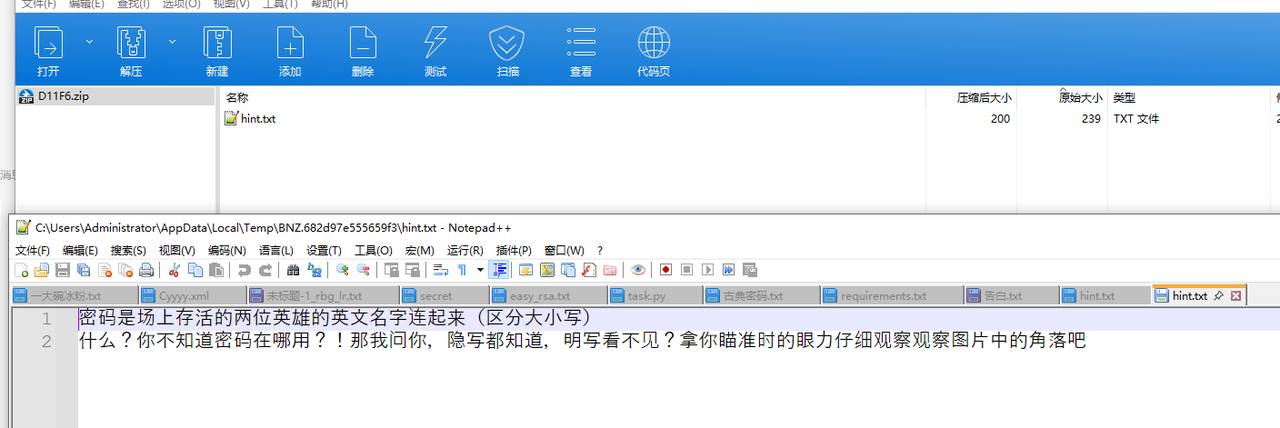Select hint.txt in the archive file list
This screenshot has width=1280, height=428.
[251, 118]
